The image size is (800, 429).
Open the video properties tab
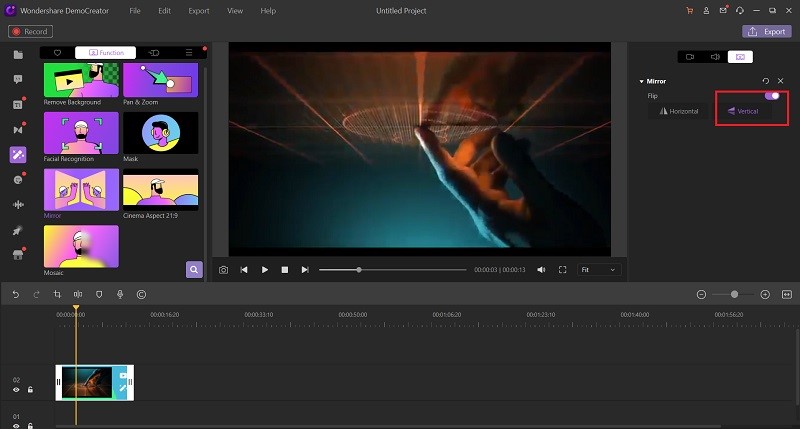(690, 57)
